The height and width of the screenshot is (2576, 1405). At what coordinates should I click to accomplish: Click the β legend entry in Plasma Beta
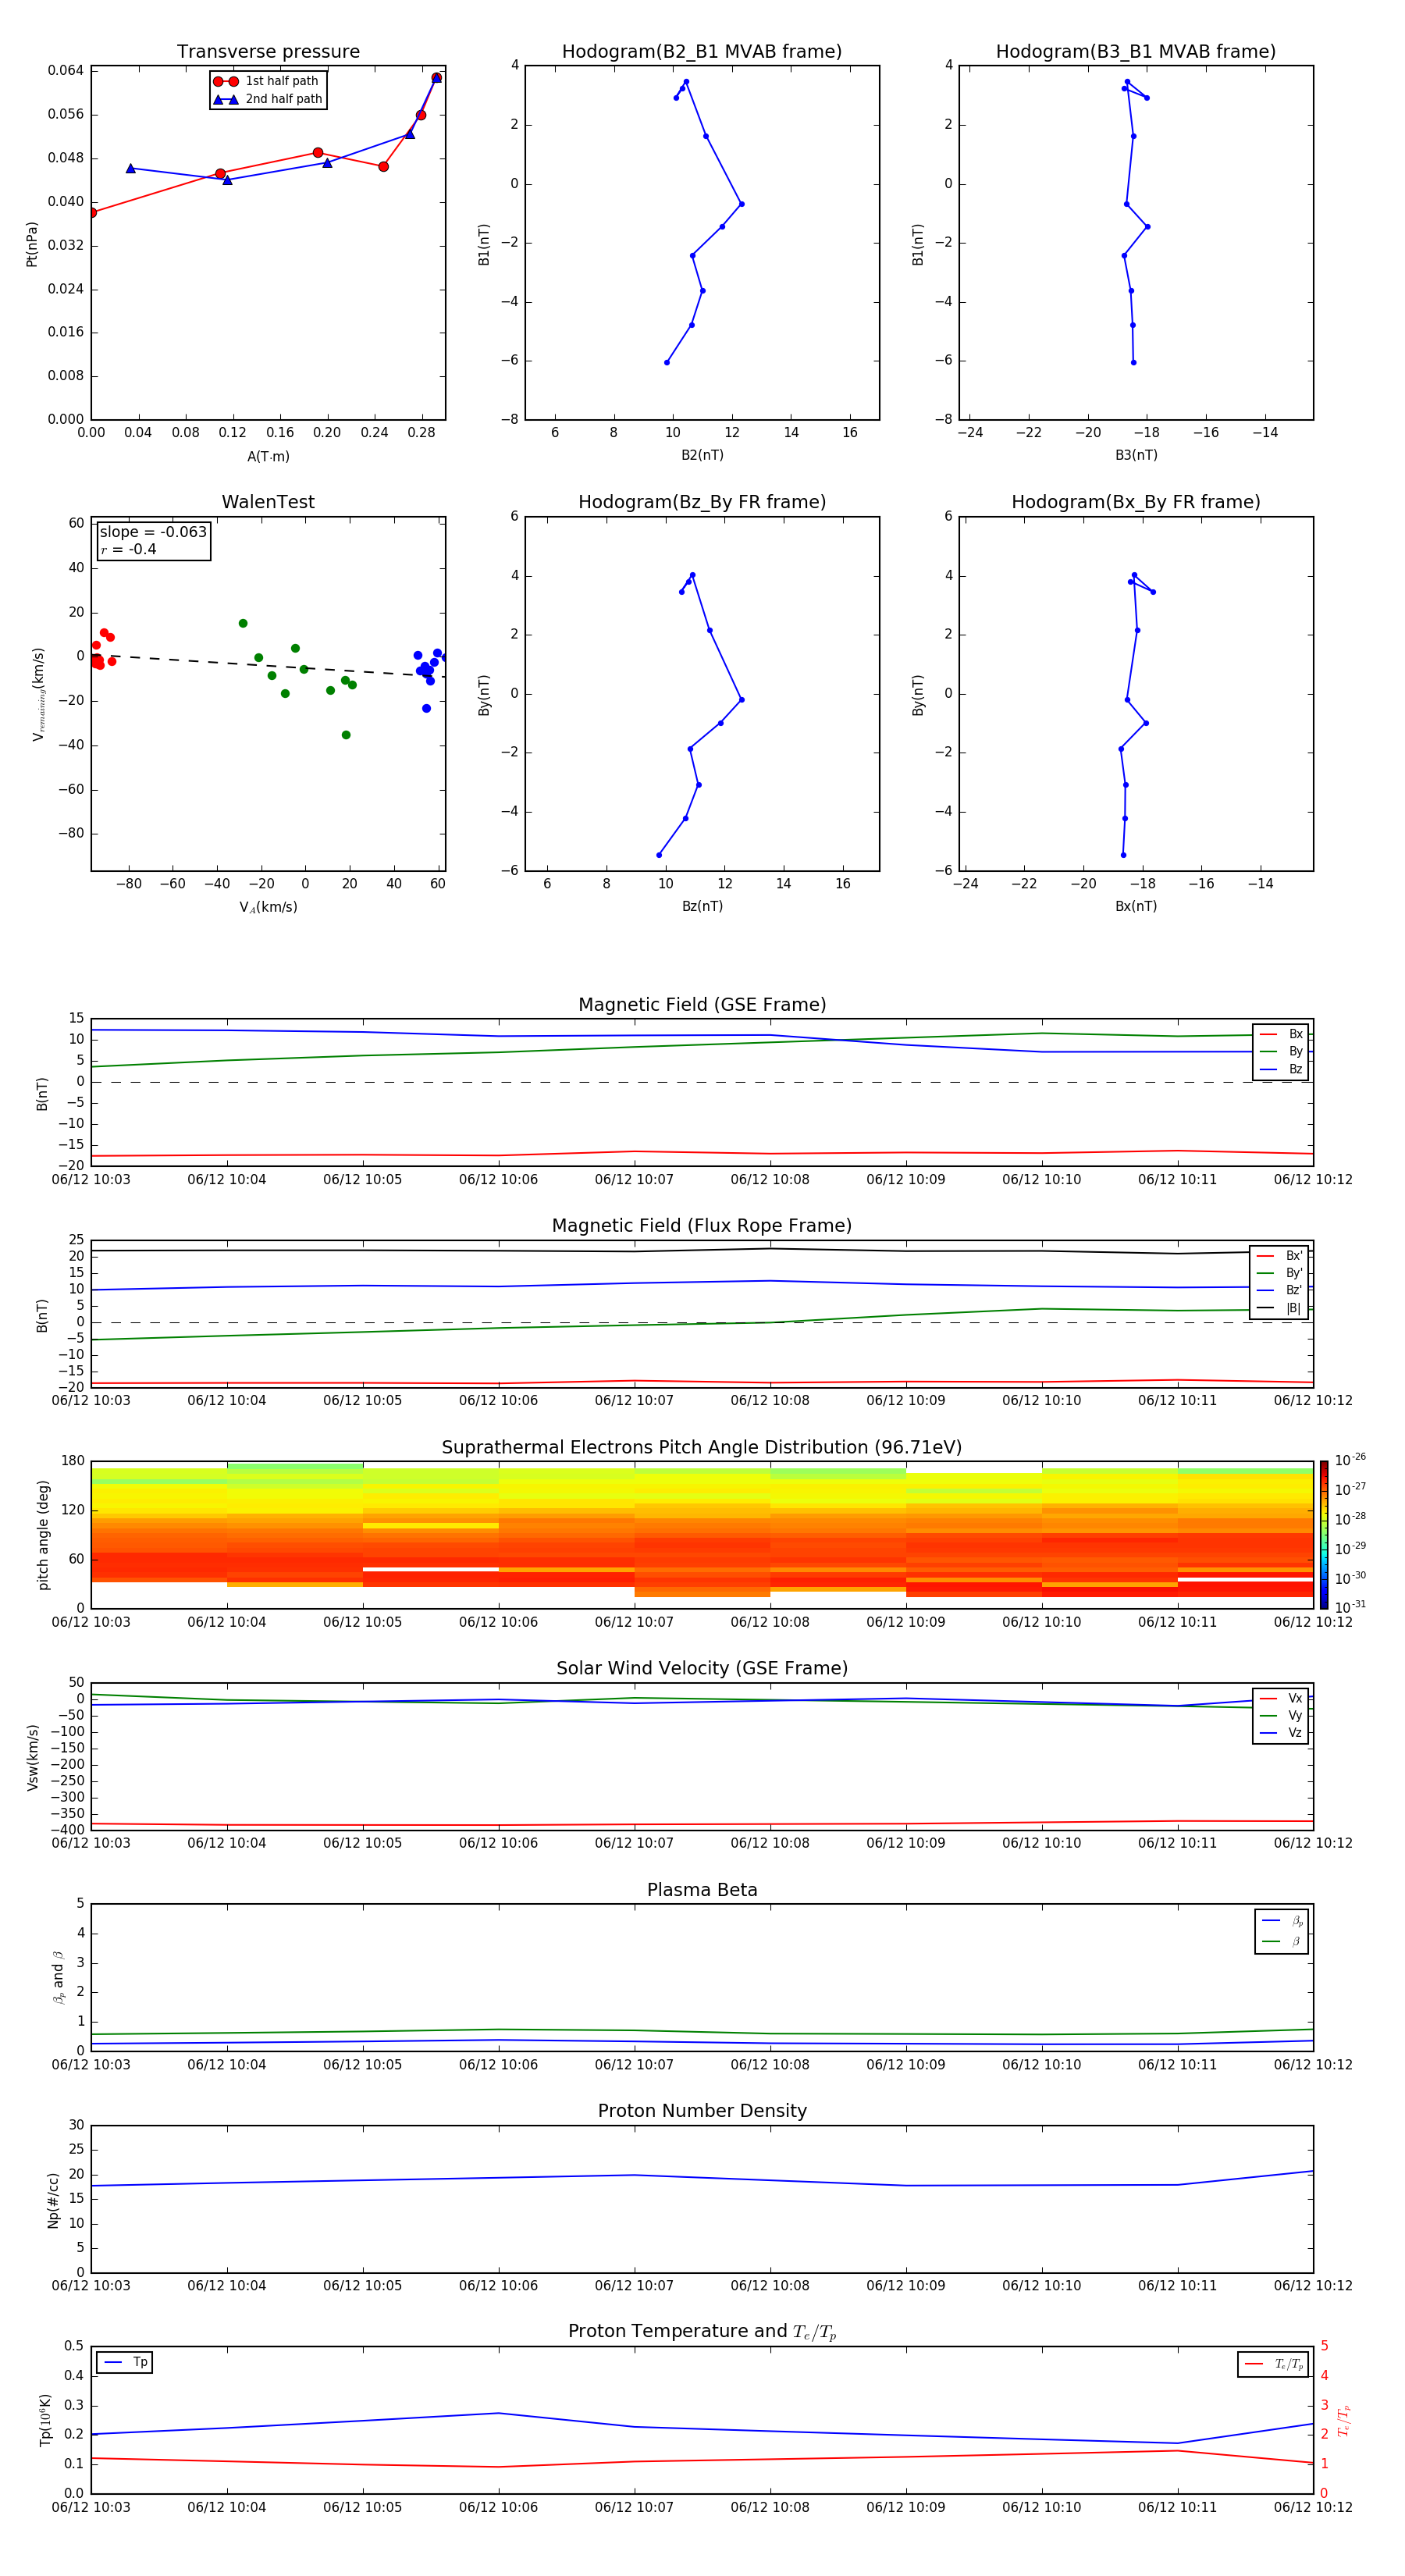coord(1282,1941)
